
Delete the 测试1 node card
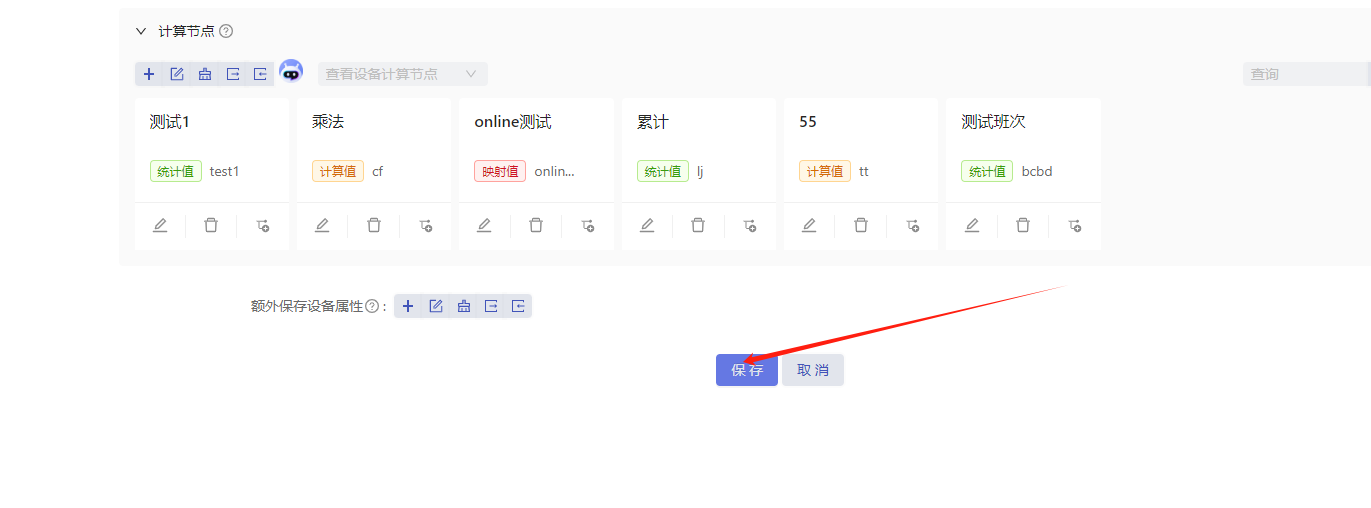pyautogui.click(x=211, y=226)
